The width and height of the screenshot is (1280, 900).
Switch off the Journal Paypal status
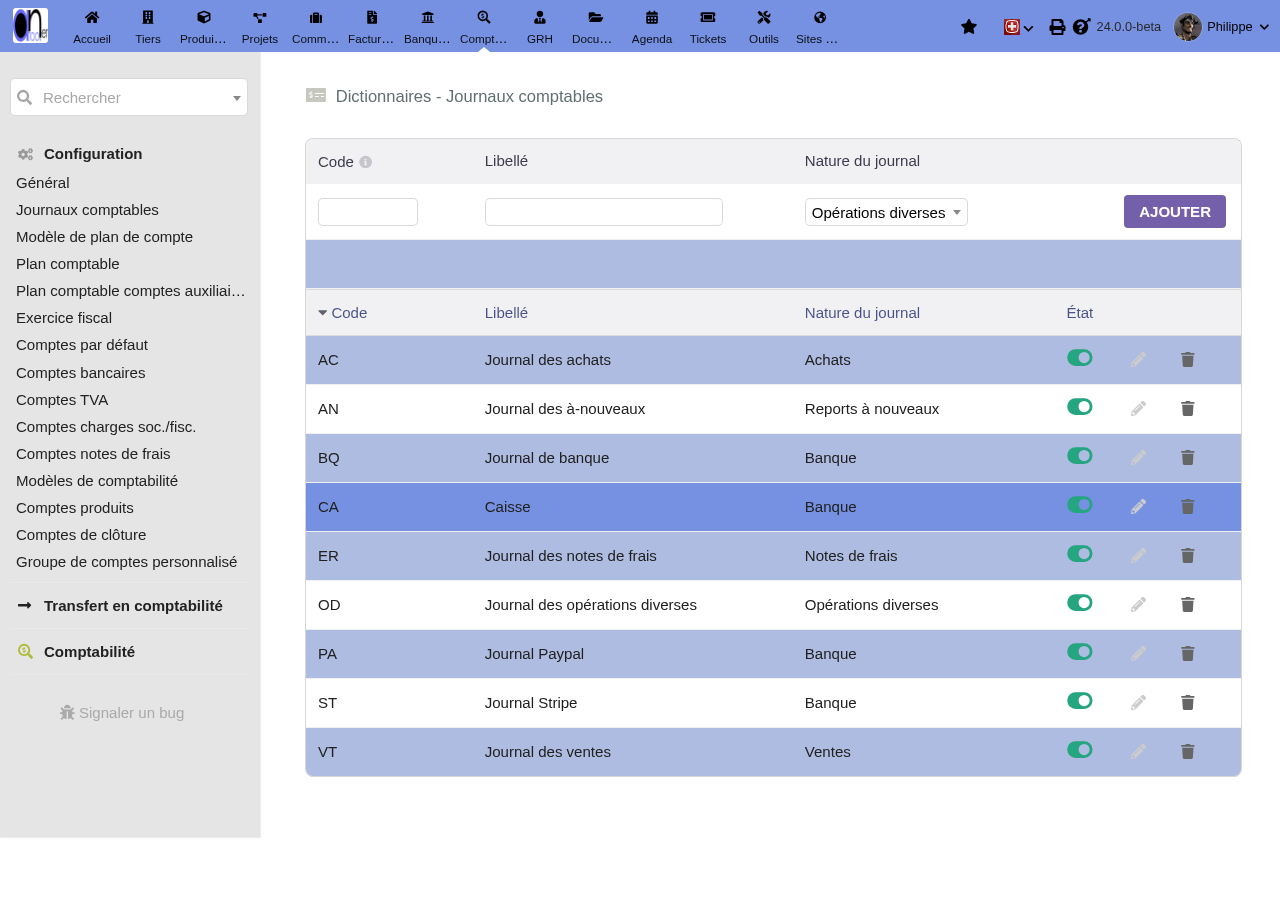click(x=1080, y=652)
